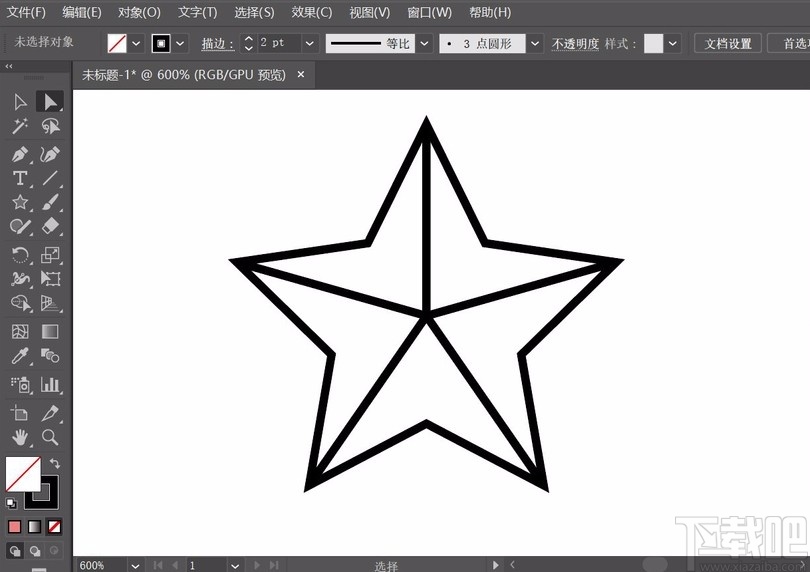Viewport: 810px width, 572px height.
Task: Expand the 样式 style dropdown arrow
Action: (x=672, y=43)
